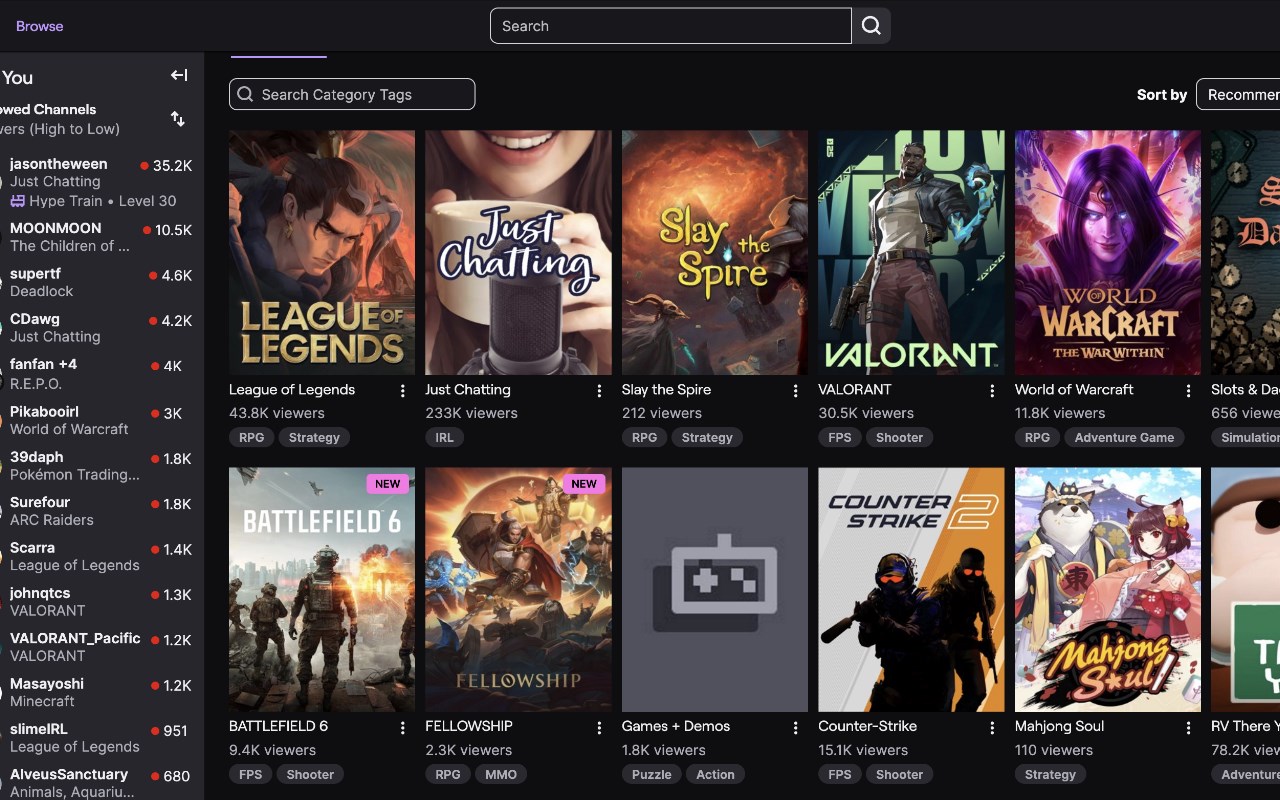Image resolution: width=1280 pixels, height=800 pixels.
Task: Open the Sort by Recommended dropdown
Action: coord(1238,94)
